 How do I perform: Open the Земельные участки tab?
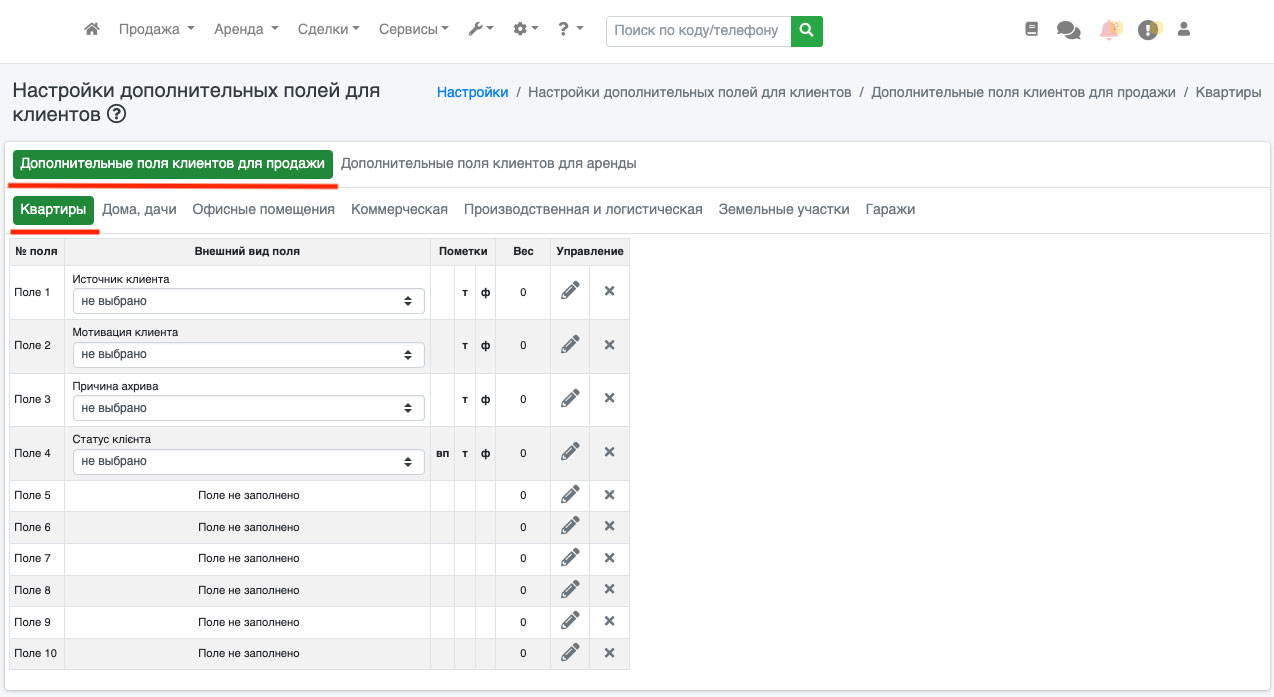click(783, 209)
